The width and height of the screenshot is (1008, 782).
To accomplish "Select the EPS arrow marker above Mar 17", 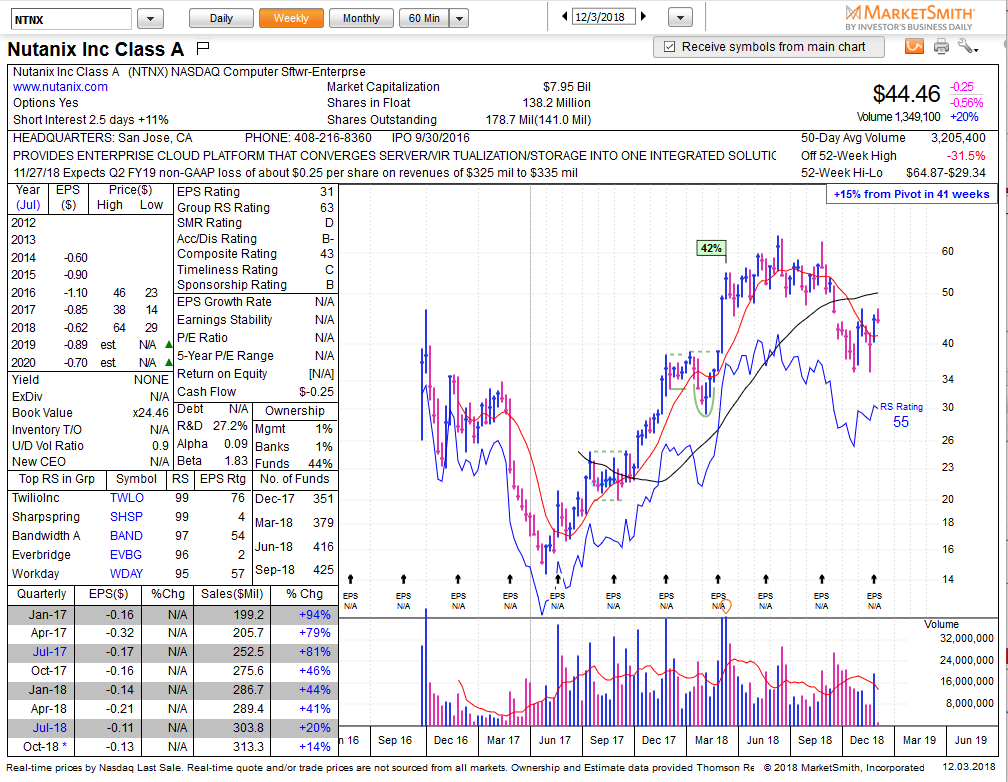I will 510,579.
